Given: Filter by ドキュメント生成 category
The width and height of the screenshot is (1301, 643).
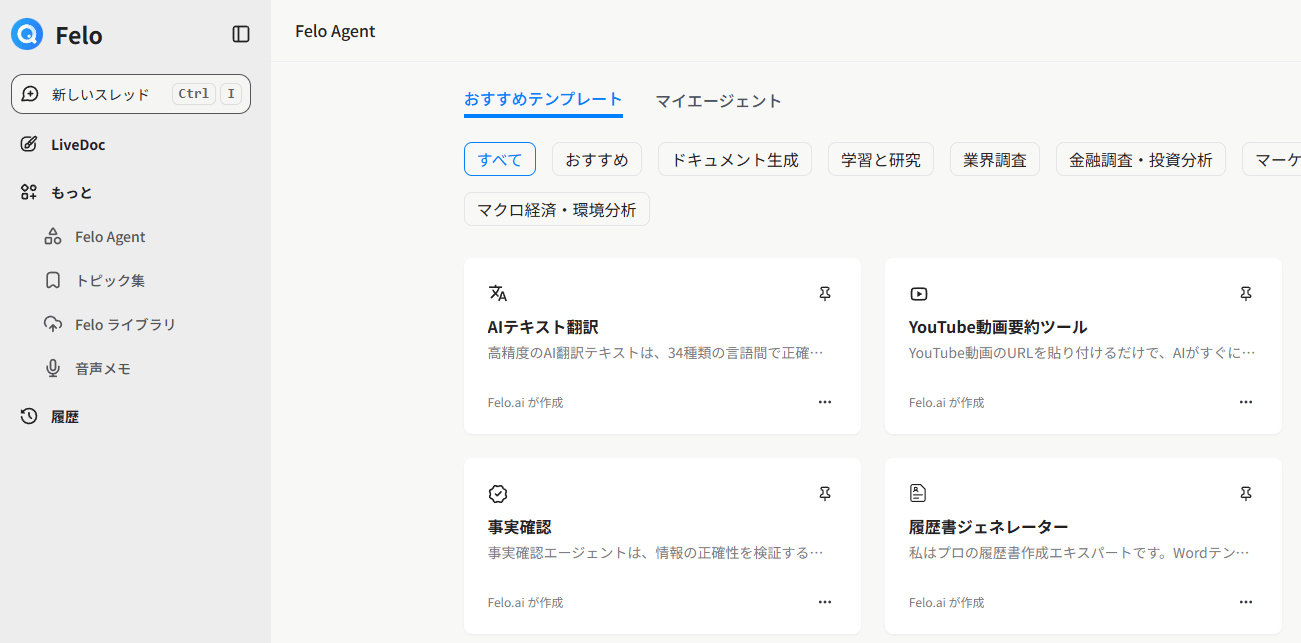Looking at the screenshot, I should pyautogui.click(x=734, y=159).
